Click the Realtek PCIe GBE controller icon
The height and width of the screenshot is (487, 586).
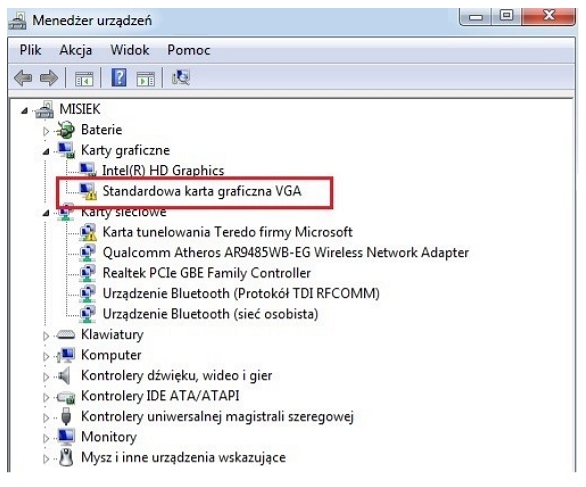(x=88, y=273)
